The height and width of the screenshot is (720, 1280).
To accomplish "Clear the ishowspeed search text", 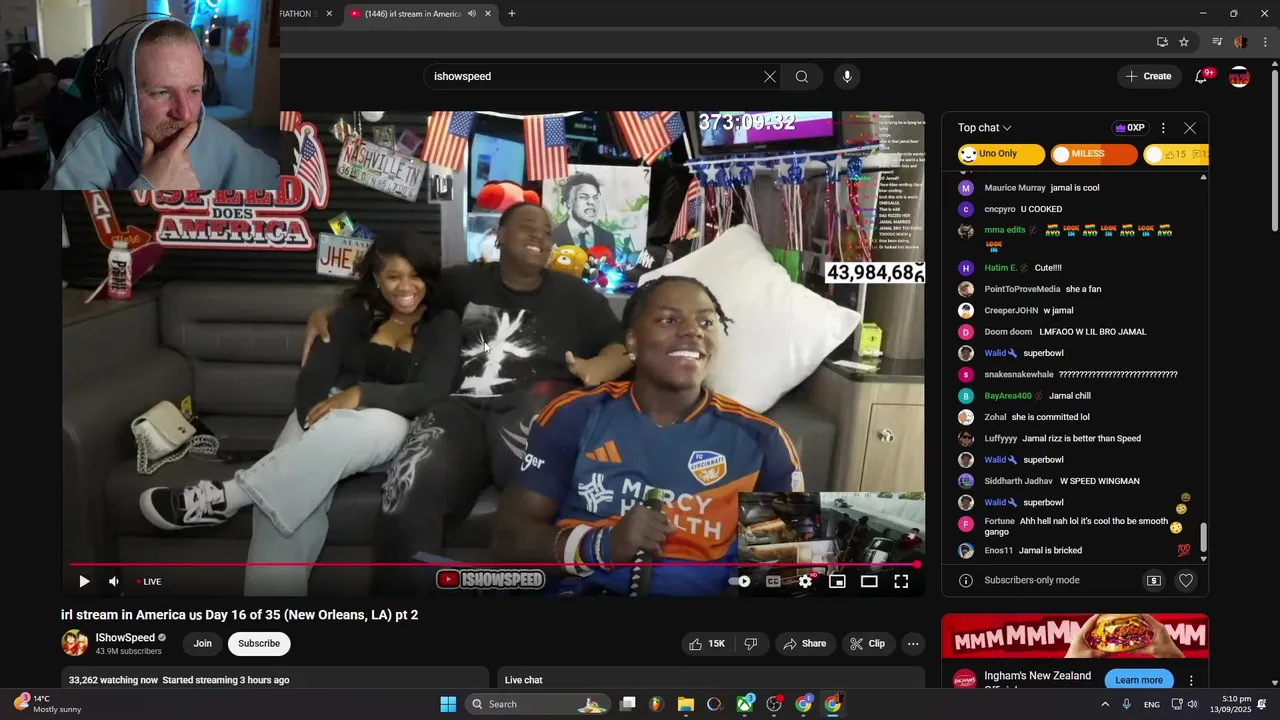I will point(770,76).
